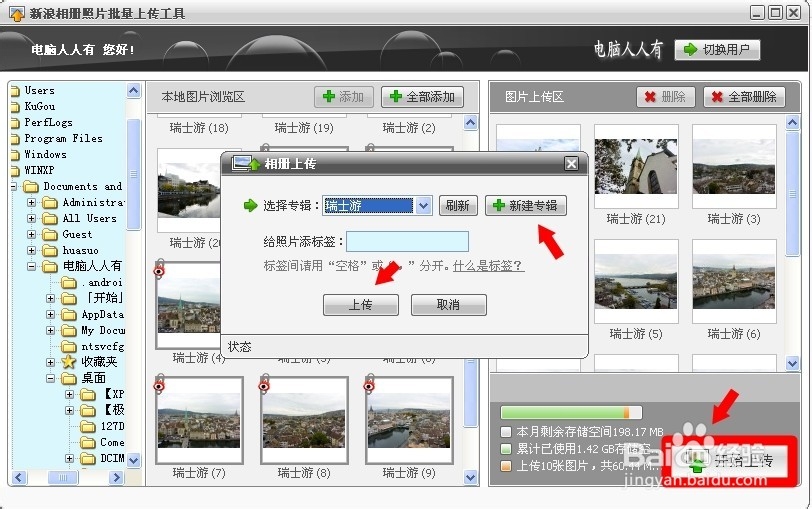Image resolution: width=812 pixels, height=509 pixels.
Task: Expand the My Docu folder node
Action: 50,330
